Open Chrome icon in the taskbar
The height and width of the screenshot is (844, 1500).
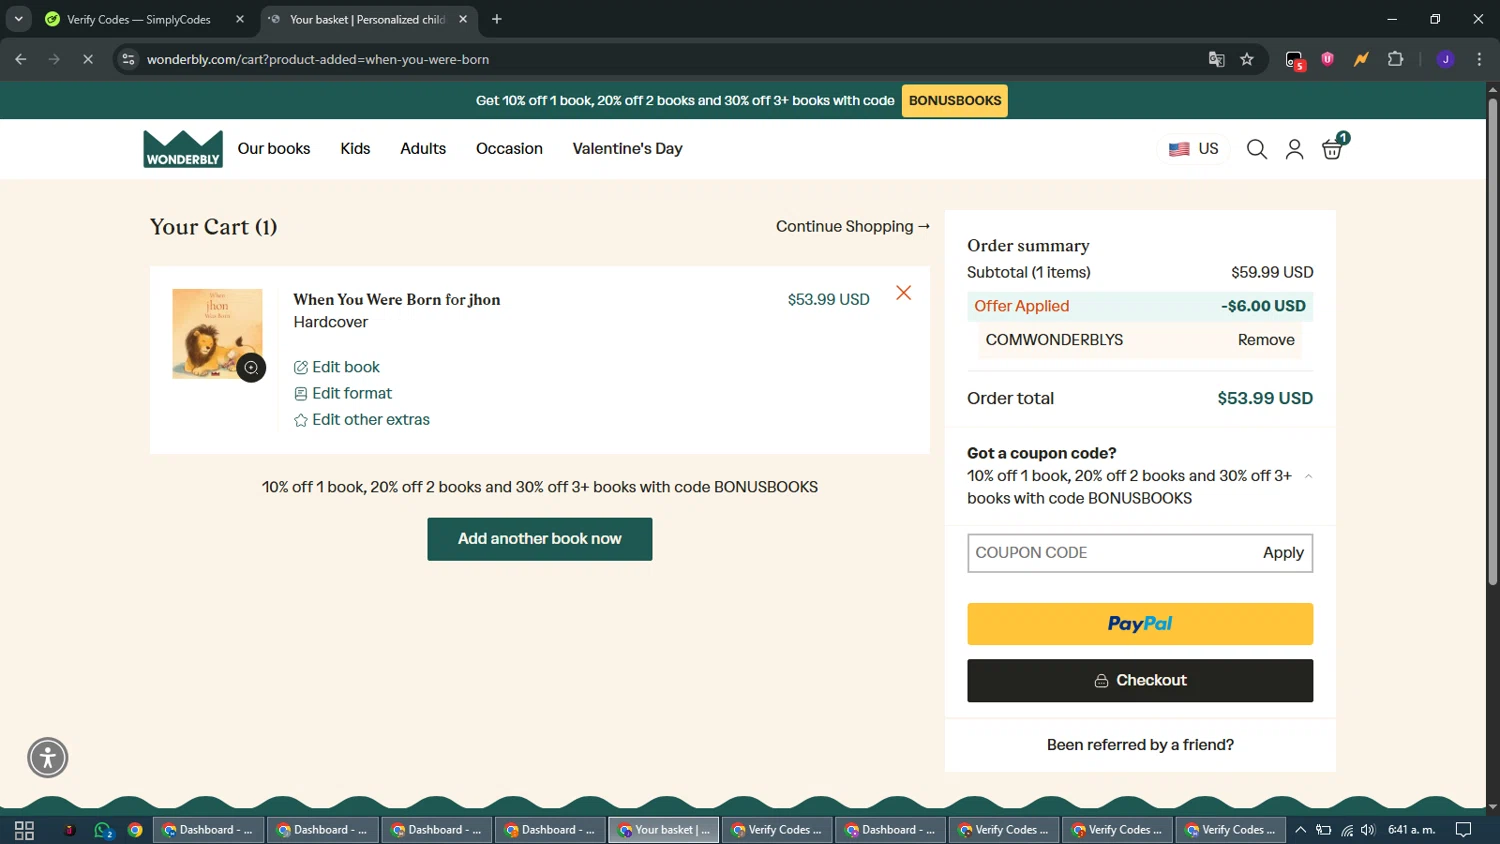(x=135, y=830)
